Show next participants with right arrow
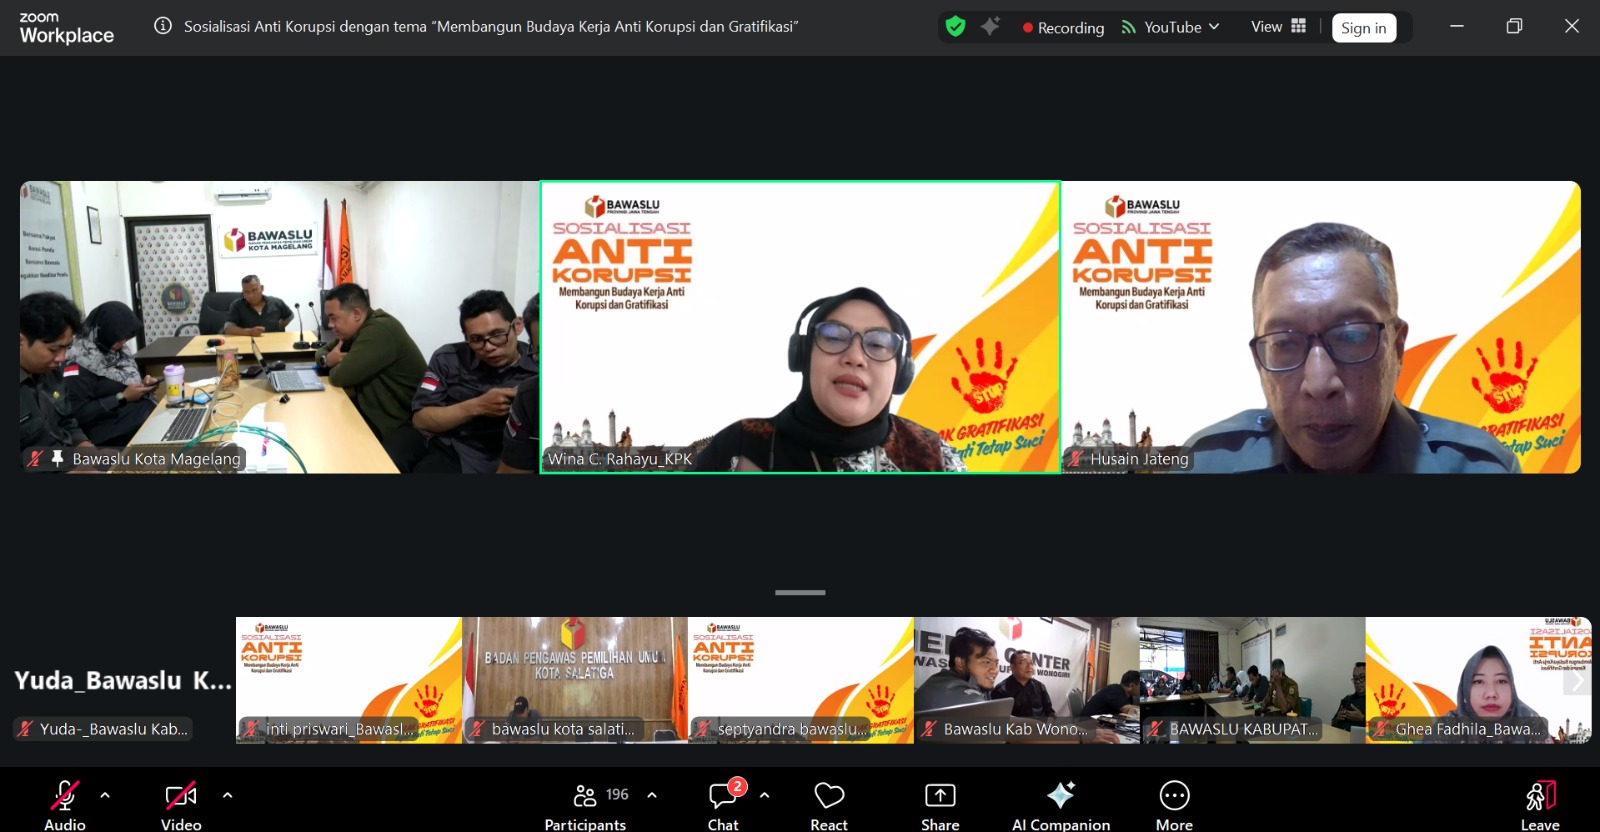The image size is (1600, 832). [x=1577, y=680]
